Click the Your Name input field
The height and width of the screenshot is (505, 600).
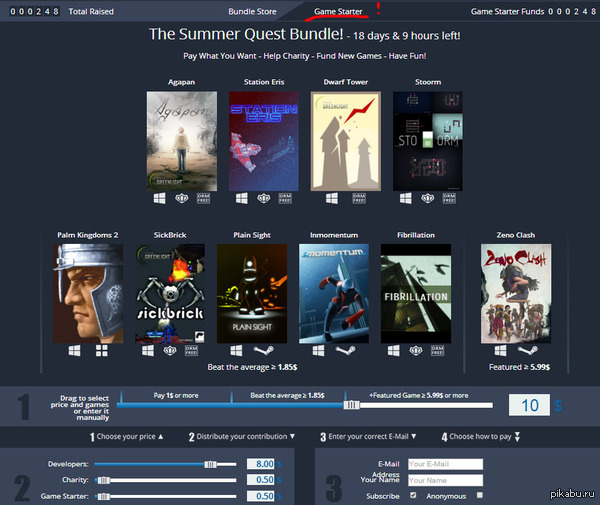coord(445,481)
